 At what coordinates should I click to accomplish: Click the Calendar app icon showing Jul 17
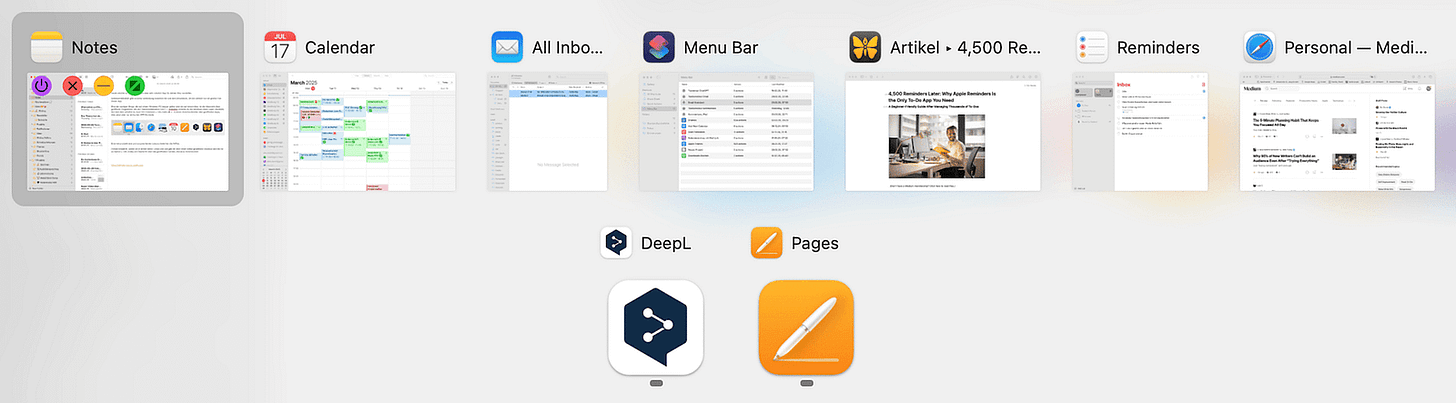pos(280,48)
